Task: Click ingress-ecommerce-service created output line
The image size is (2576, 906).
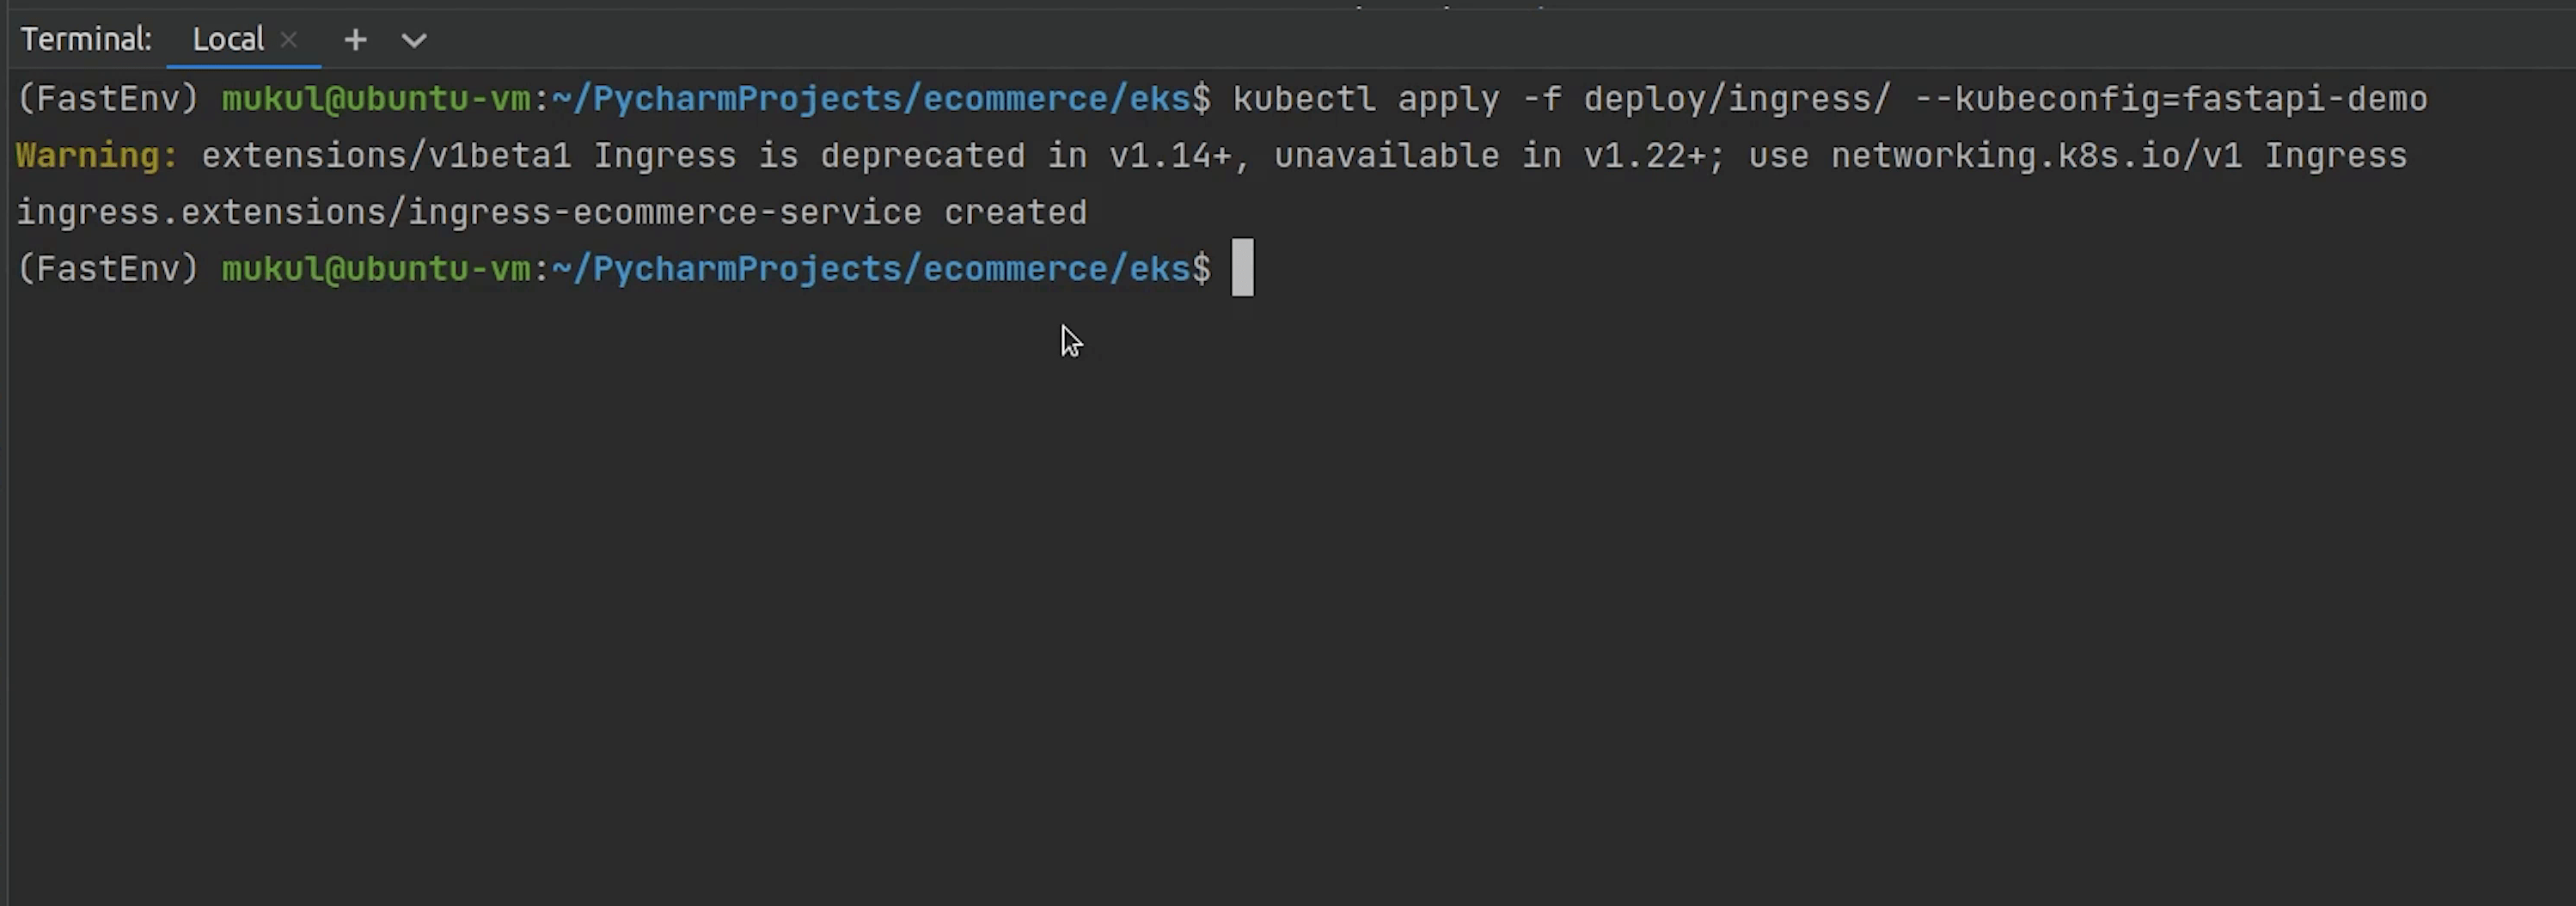Action: coord(552,213)
